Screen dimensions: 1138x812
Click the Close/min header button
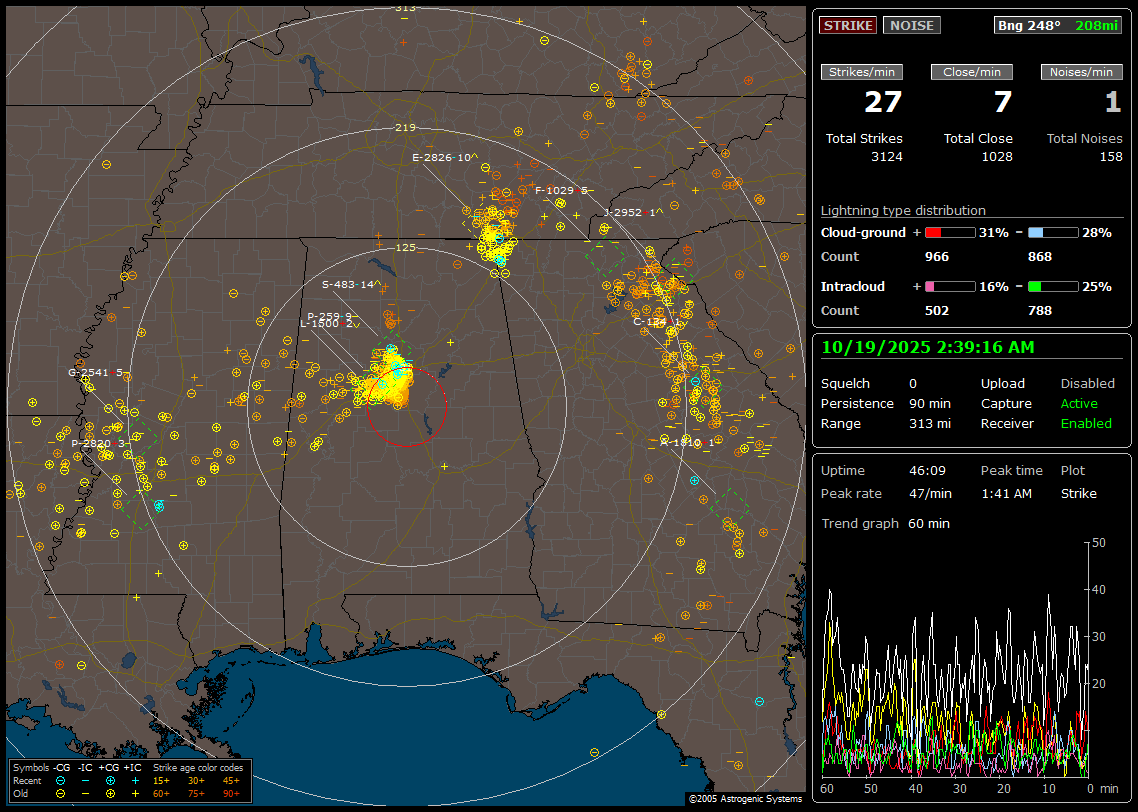click(x=972, y=72)
